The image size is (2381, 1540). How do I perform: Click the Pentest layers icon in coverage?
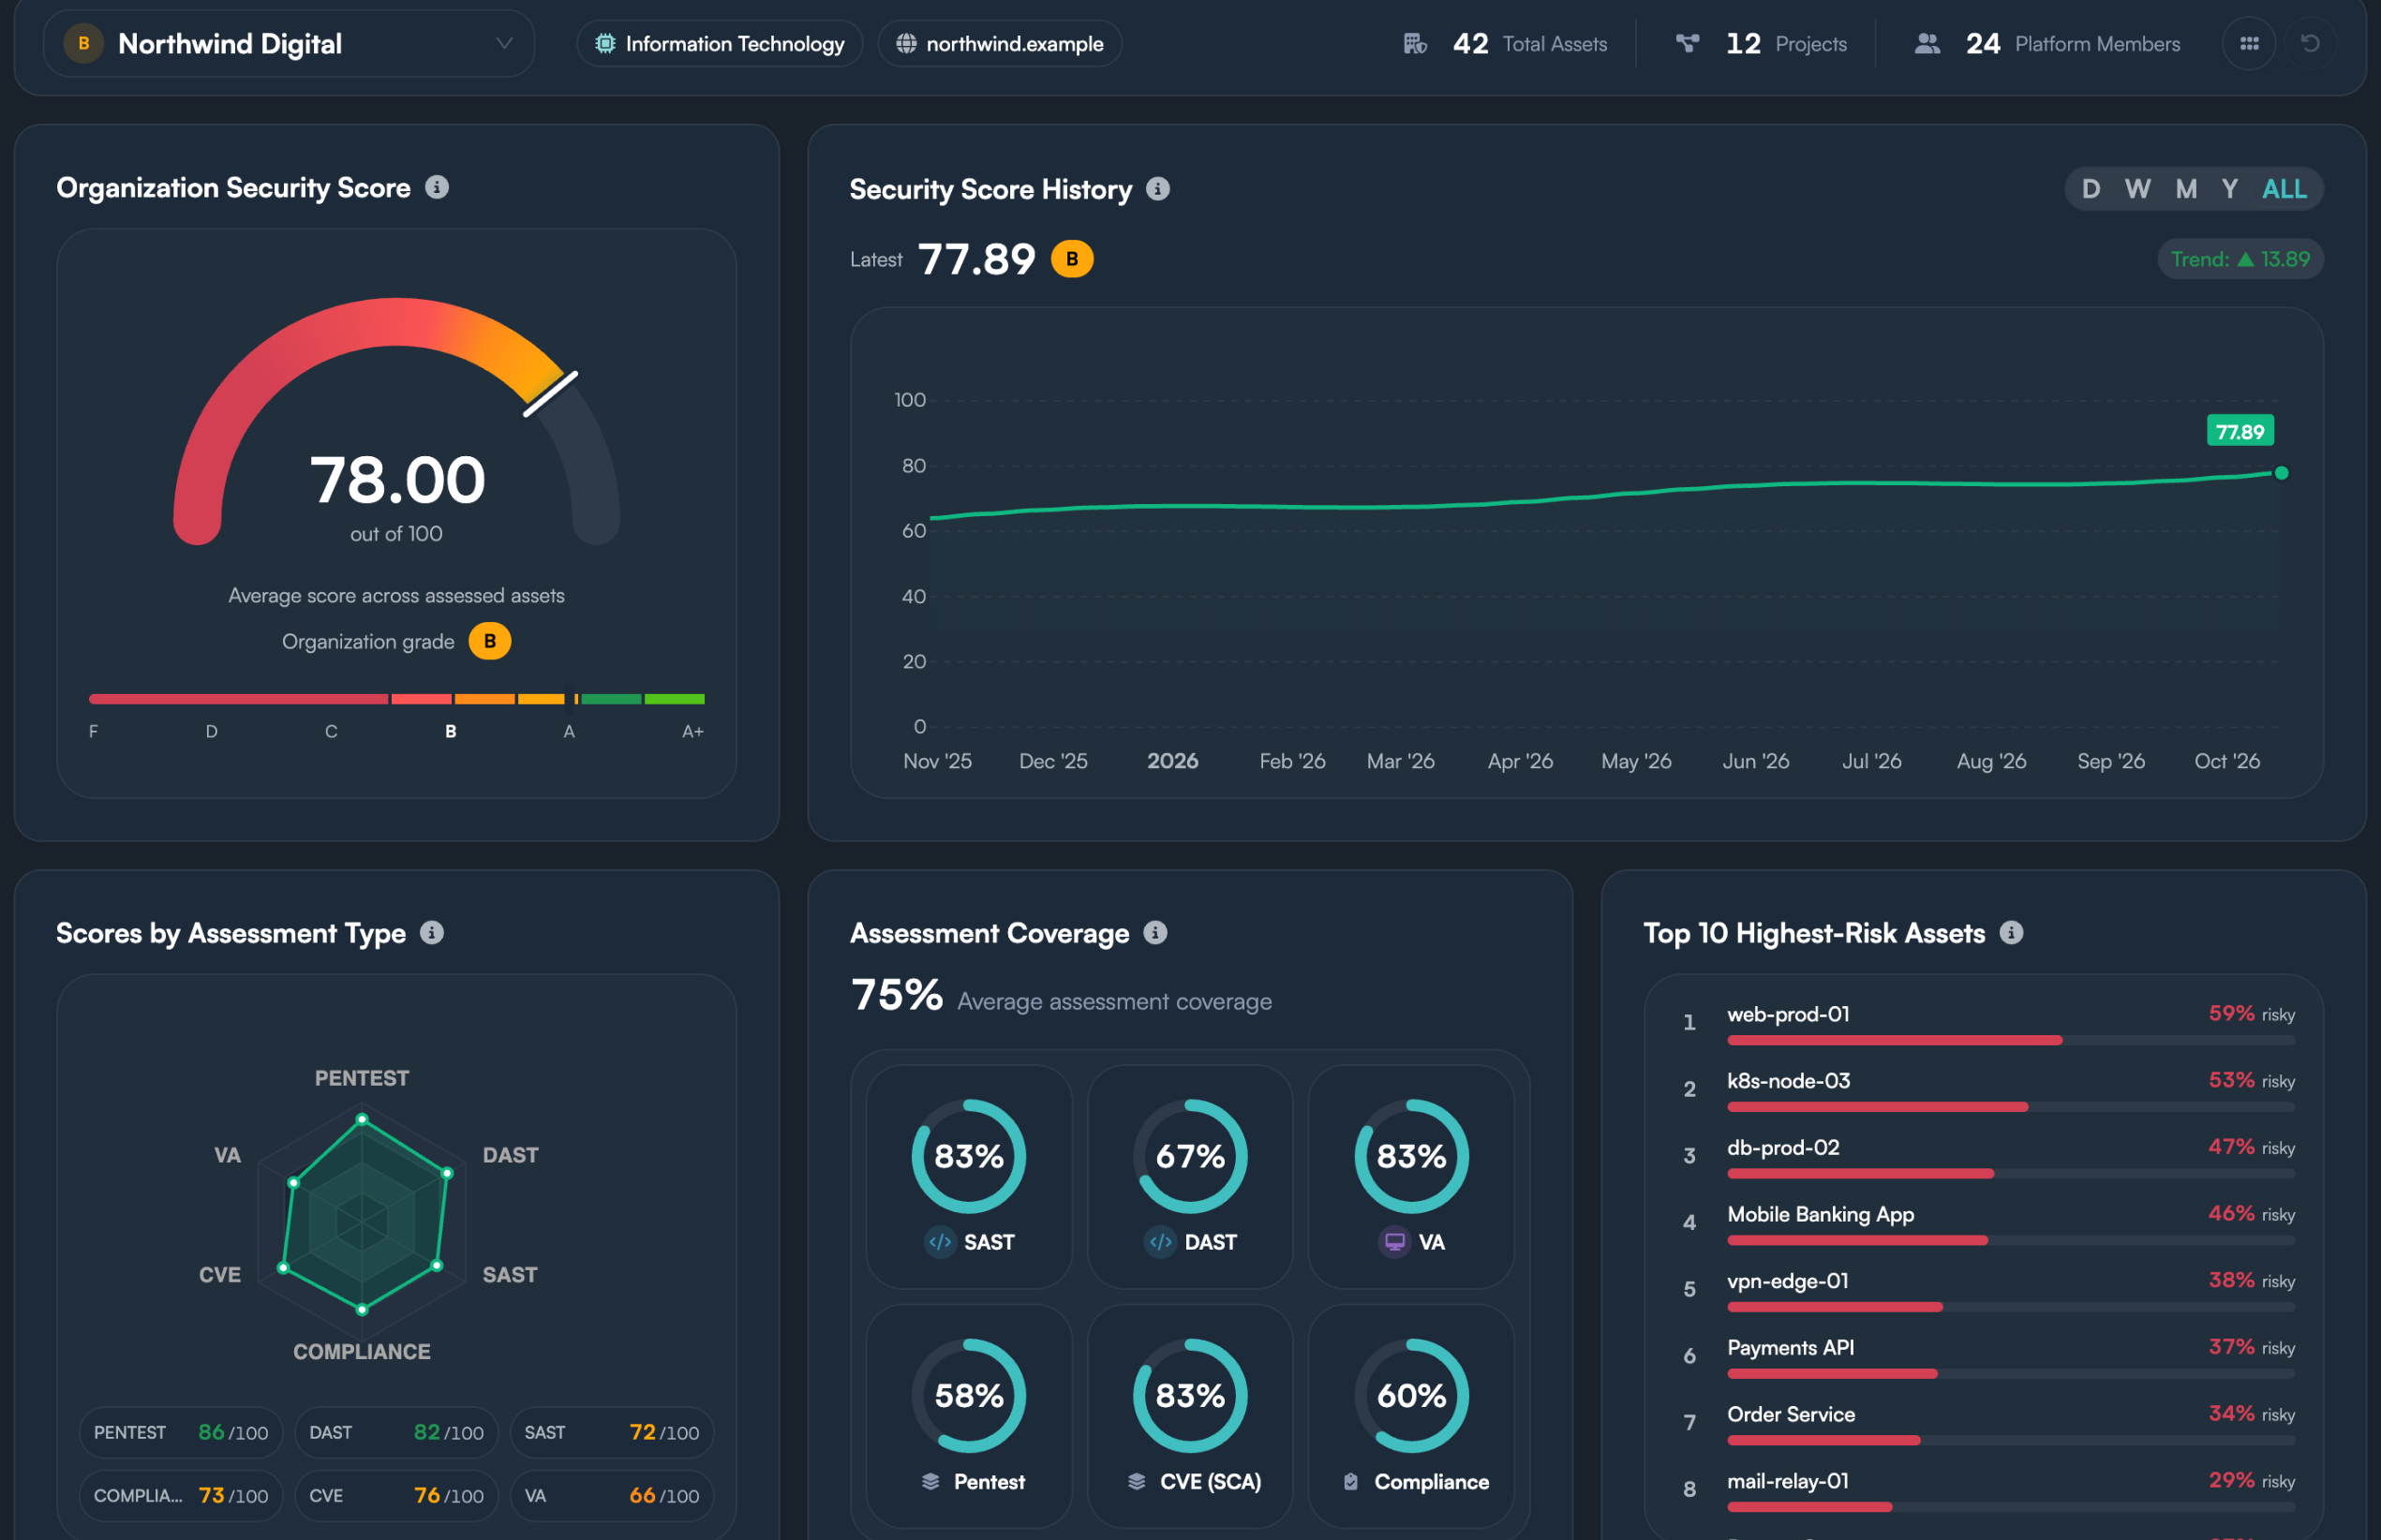930,1481
